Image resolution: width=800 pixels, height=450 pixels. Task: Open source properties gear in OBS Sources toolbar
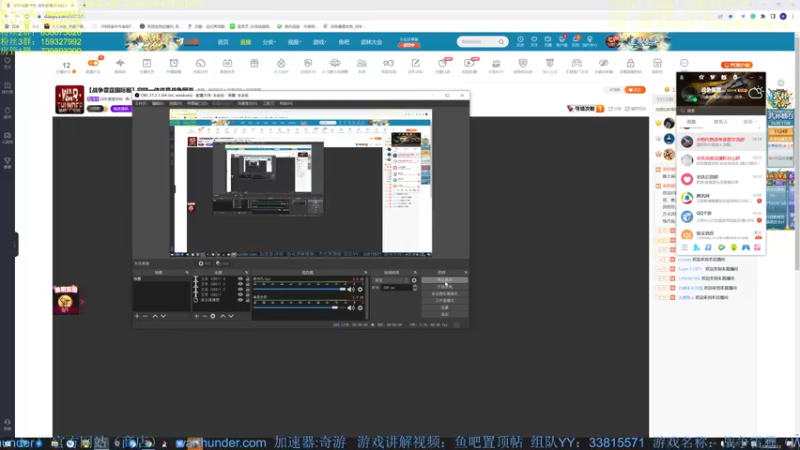pos(213,316)
